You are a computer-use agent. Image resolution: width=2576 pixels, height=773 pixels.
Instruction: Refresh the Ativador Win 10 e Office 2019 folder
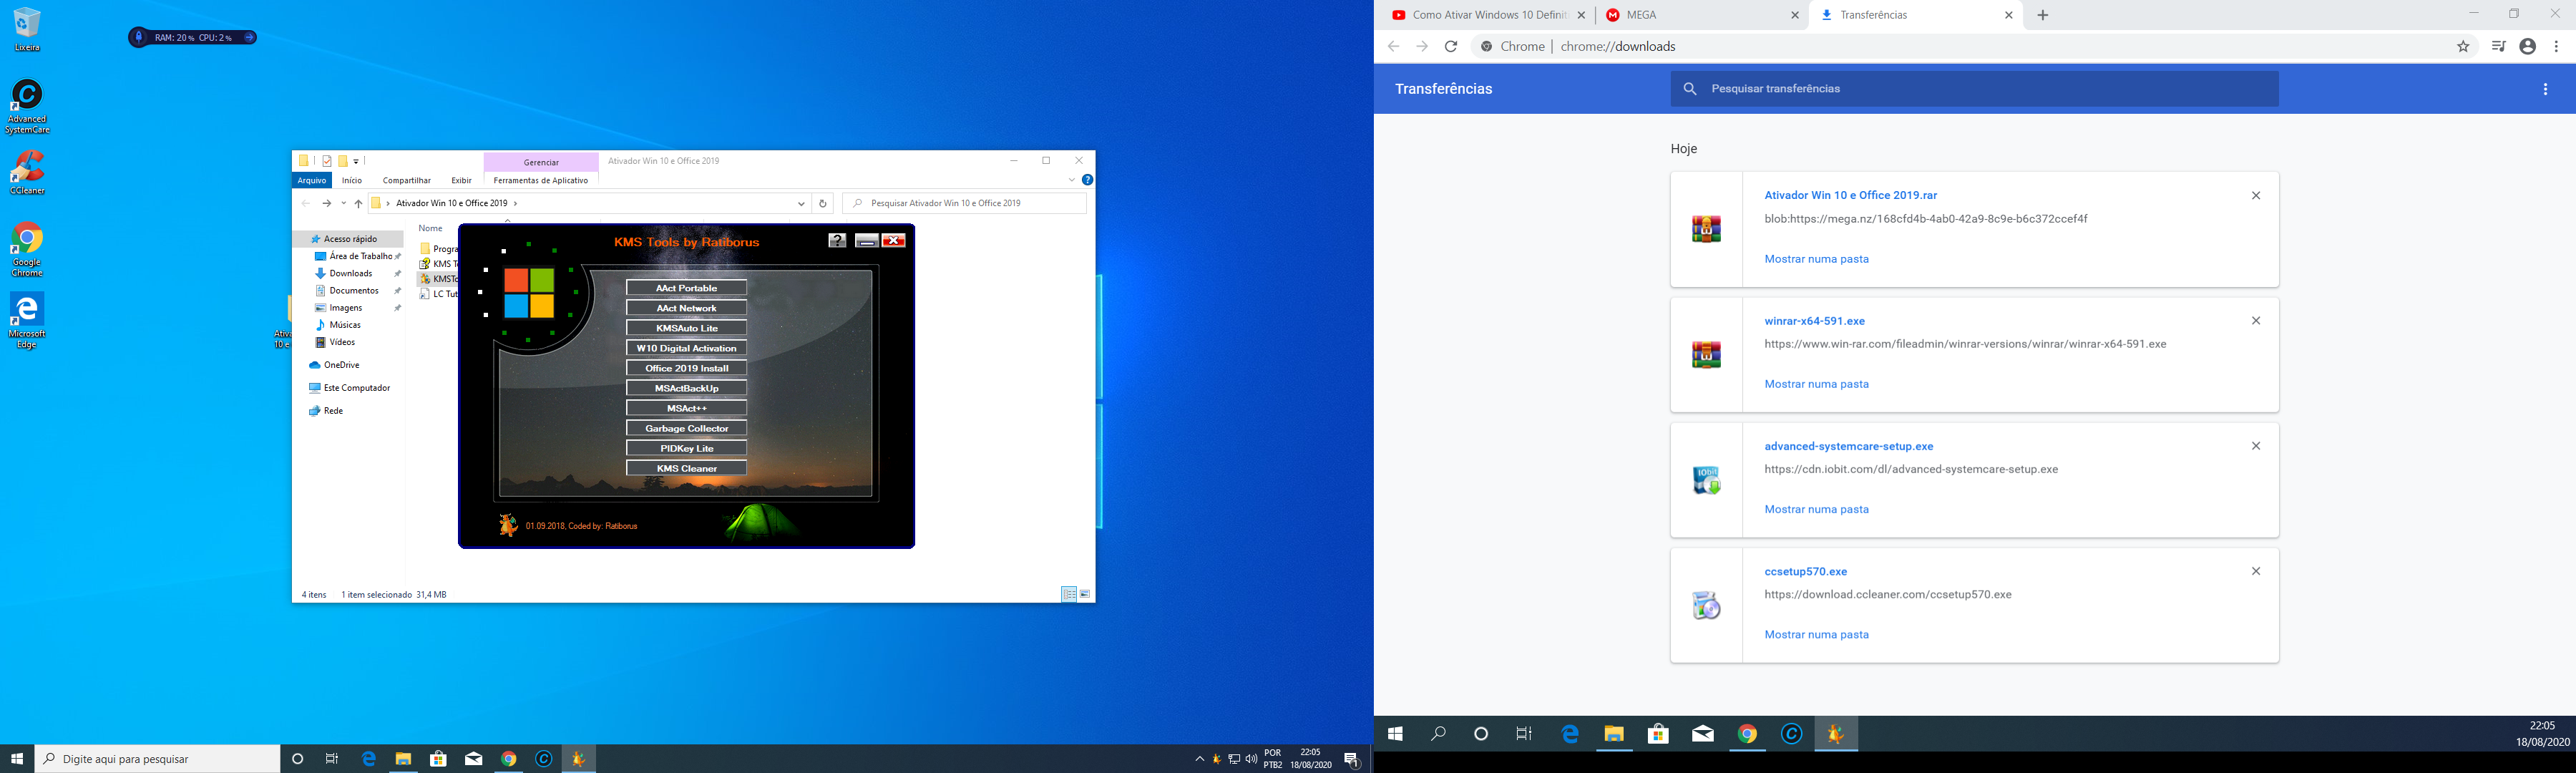pyautogui.click(x=822, y=203)
